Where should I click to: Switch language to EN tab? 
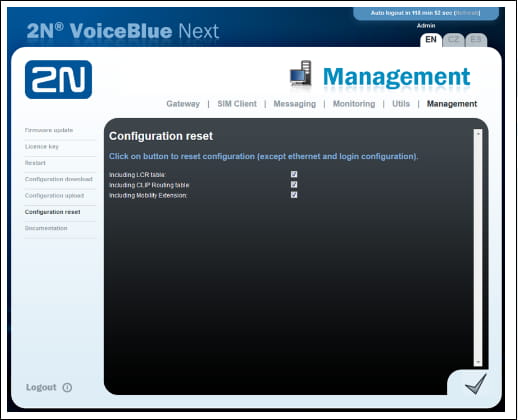click(x=431, y=40)
